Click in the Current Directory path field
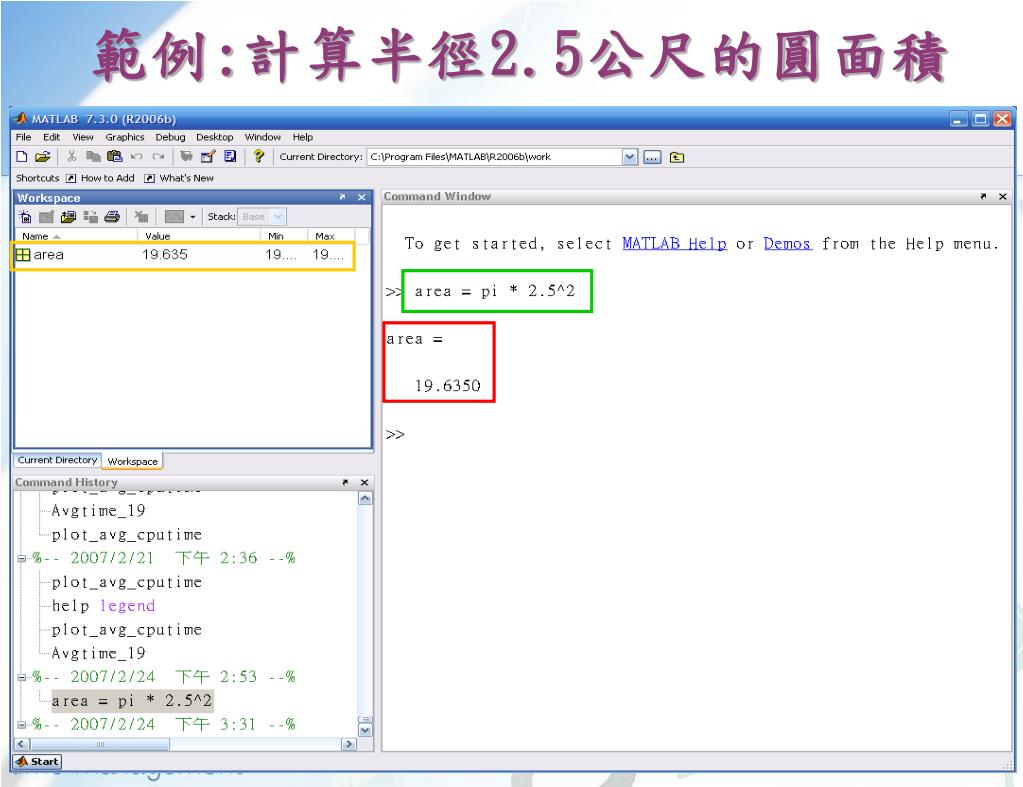The height and width of the screenshot is (787, 1023). pos(494,157)
